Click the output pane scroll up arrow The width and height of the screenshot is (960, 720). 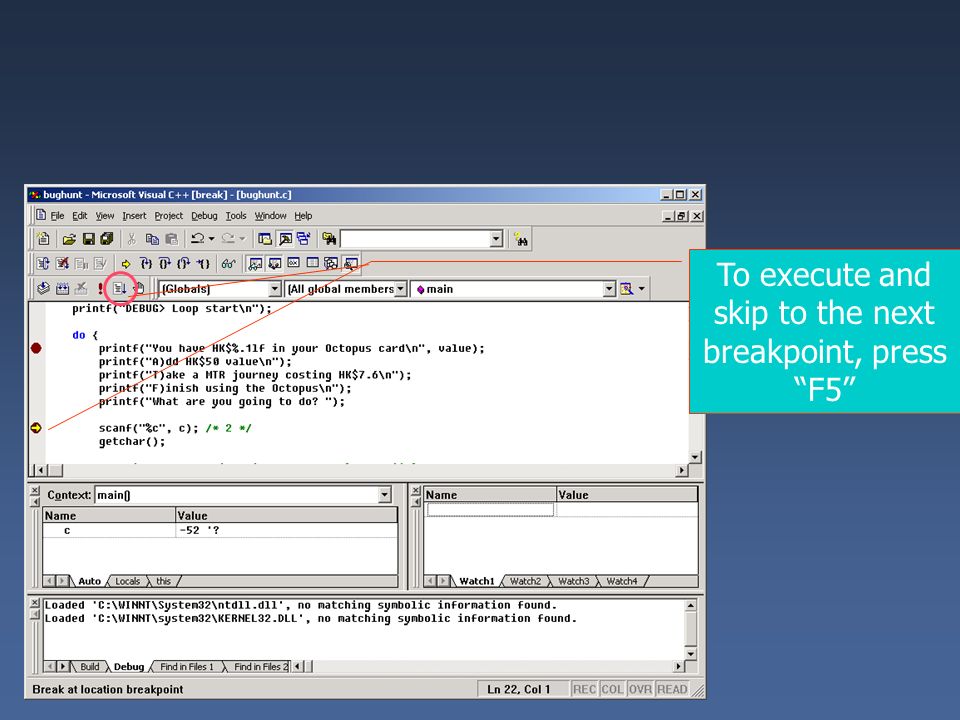click(691, 605)
